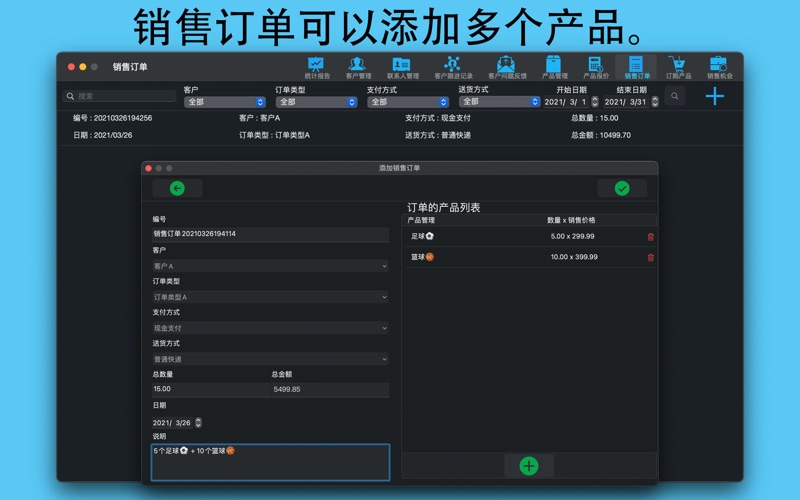Expand the 客户 filter dropdown in toolbar
Screen dimensions: 800x500
click(225, 102)
